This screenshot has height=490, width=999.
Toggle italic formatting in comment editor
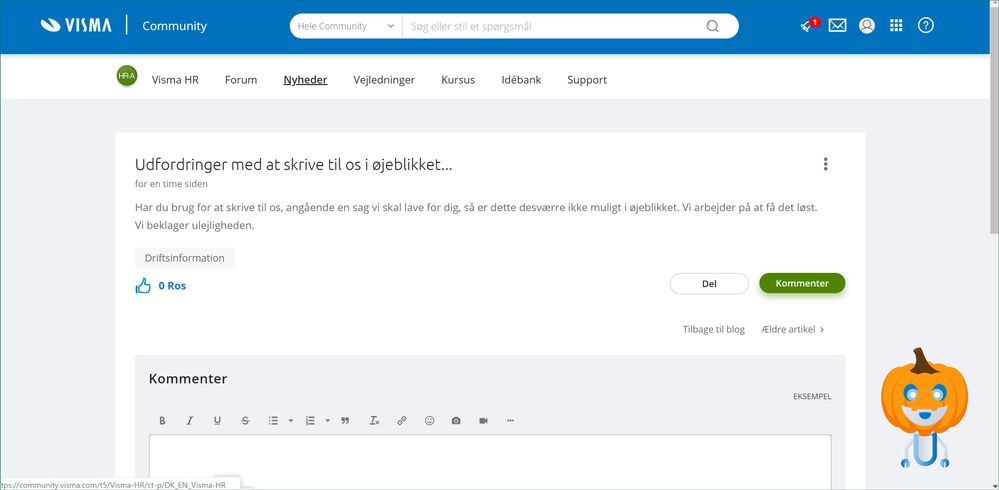[x=190, y=421]
